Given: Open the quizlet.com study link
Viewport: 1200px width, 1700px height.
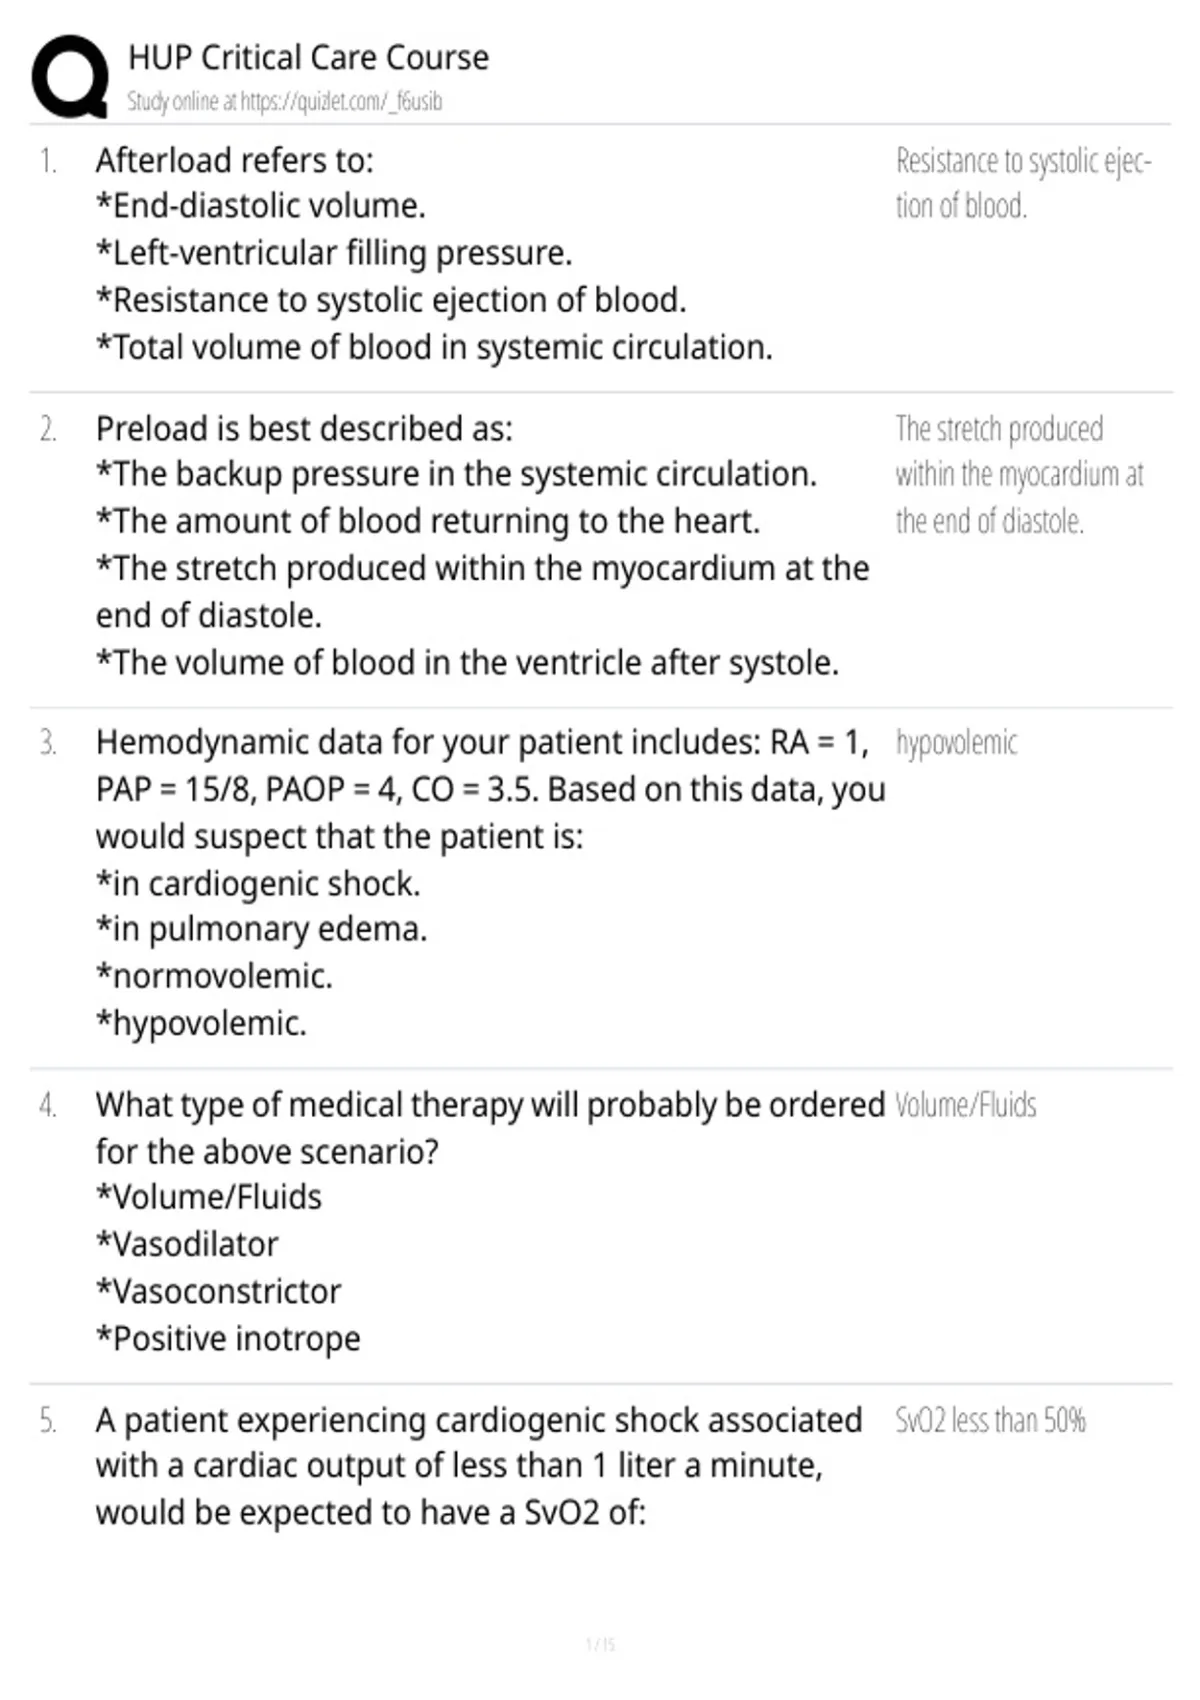Looking at the screenshot, I should [x=340, y=101].
